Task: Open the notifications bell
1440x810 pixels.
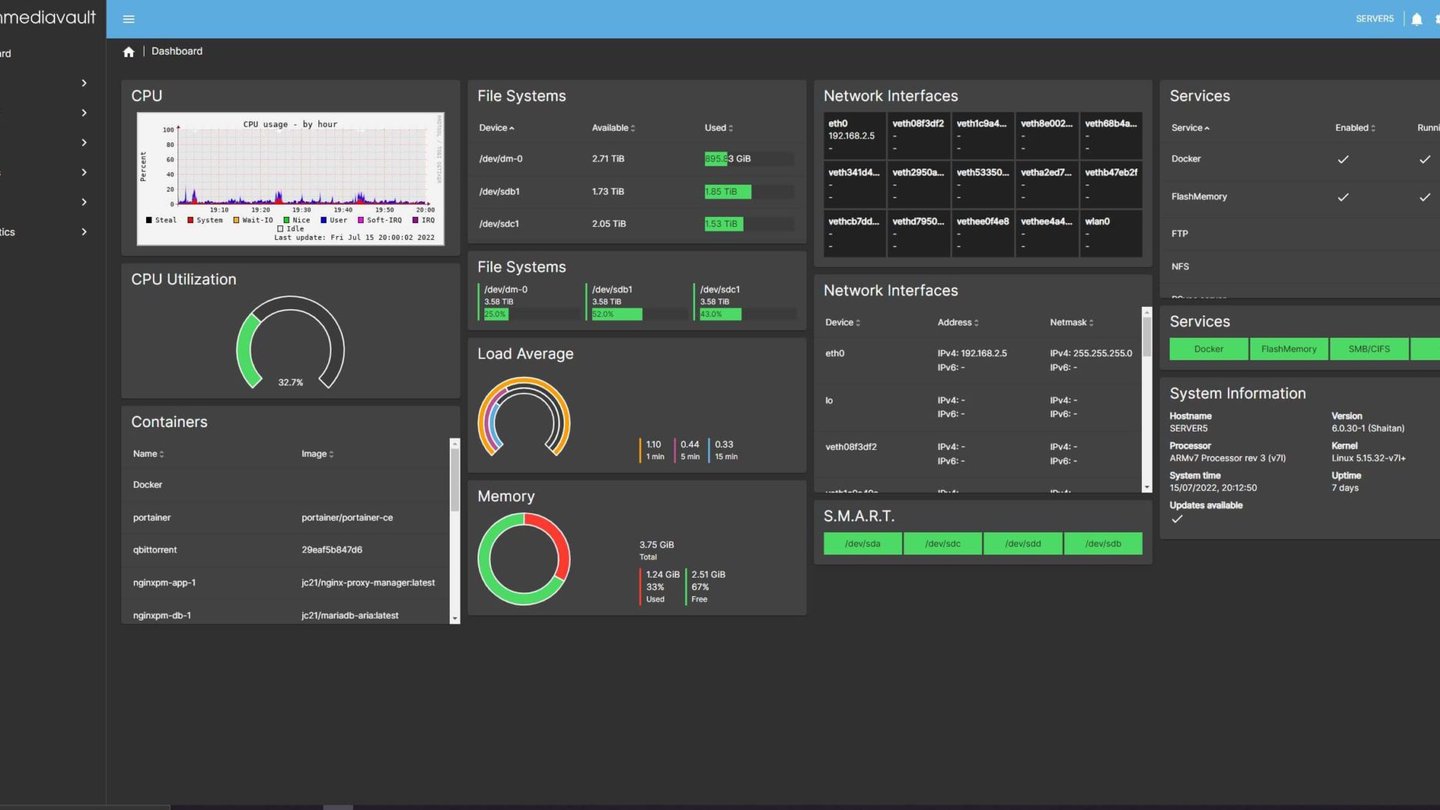Action: [1416, 19]
